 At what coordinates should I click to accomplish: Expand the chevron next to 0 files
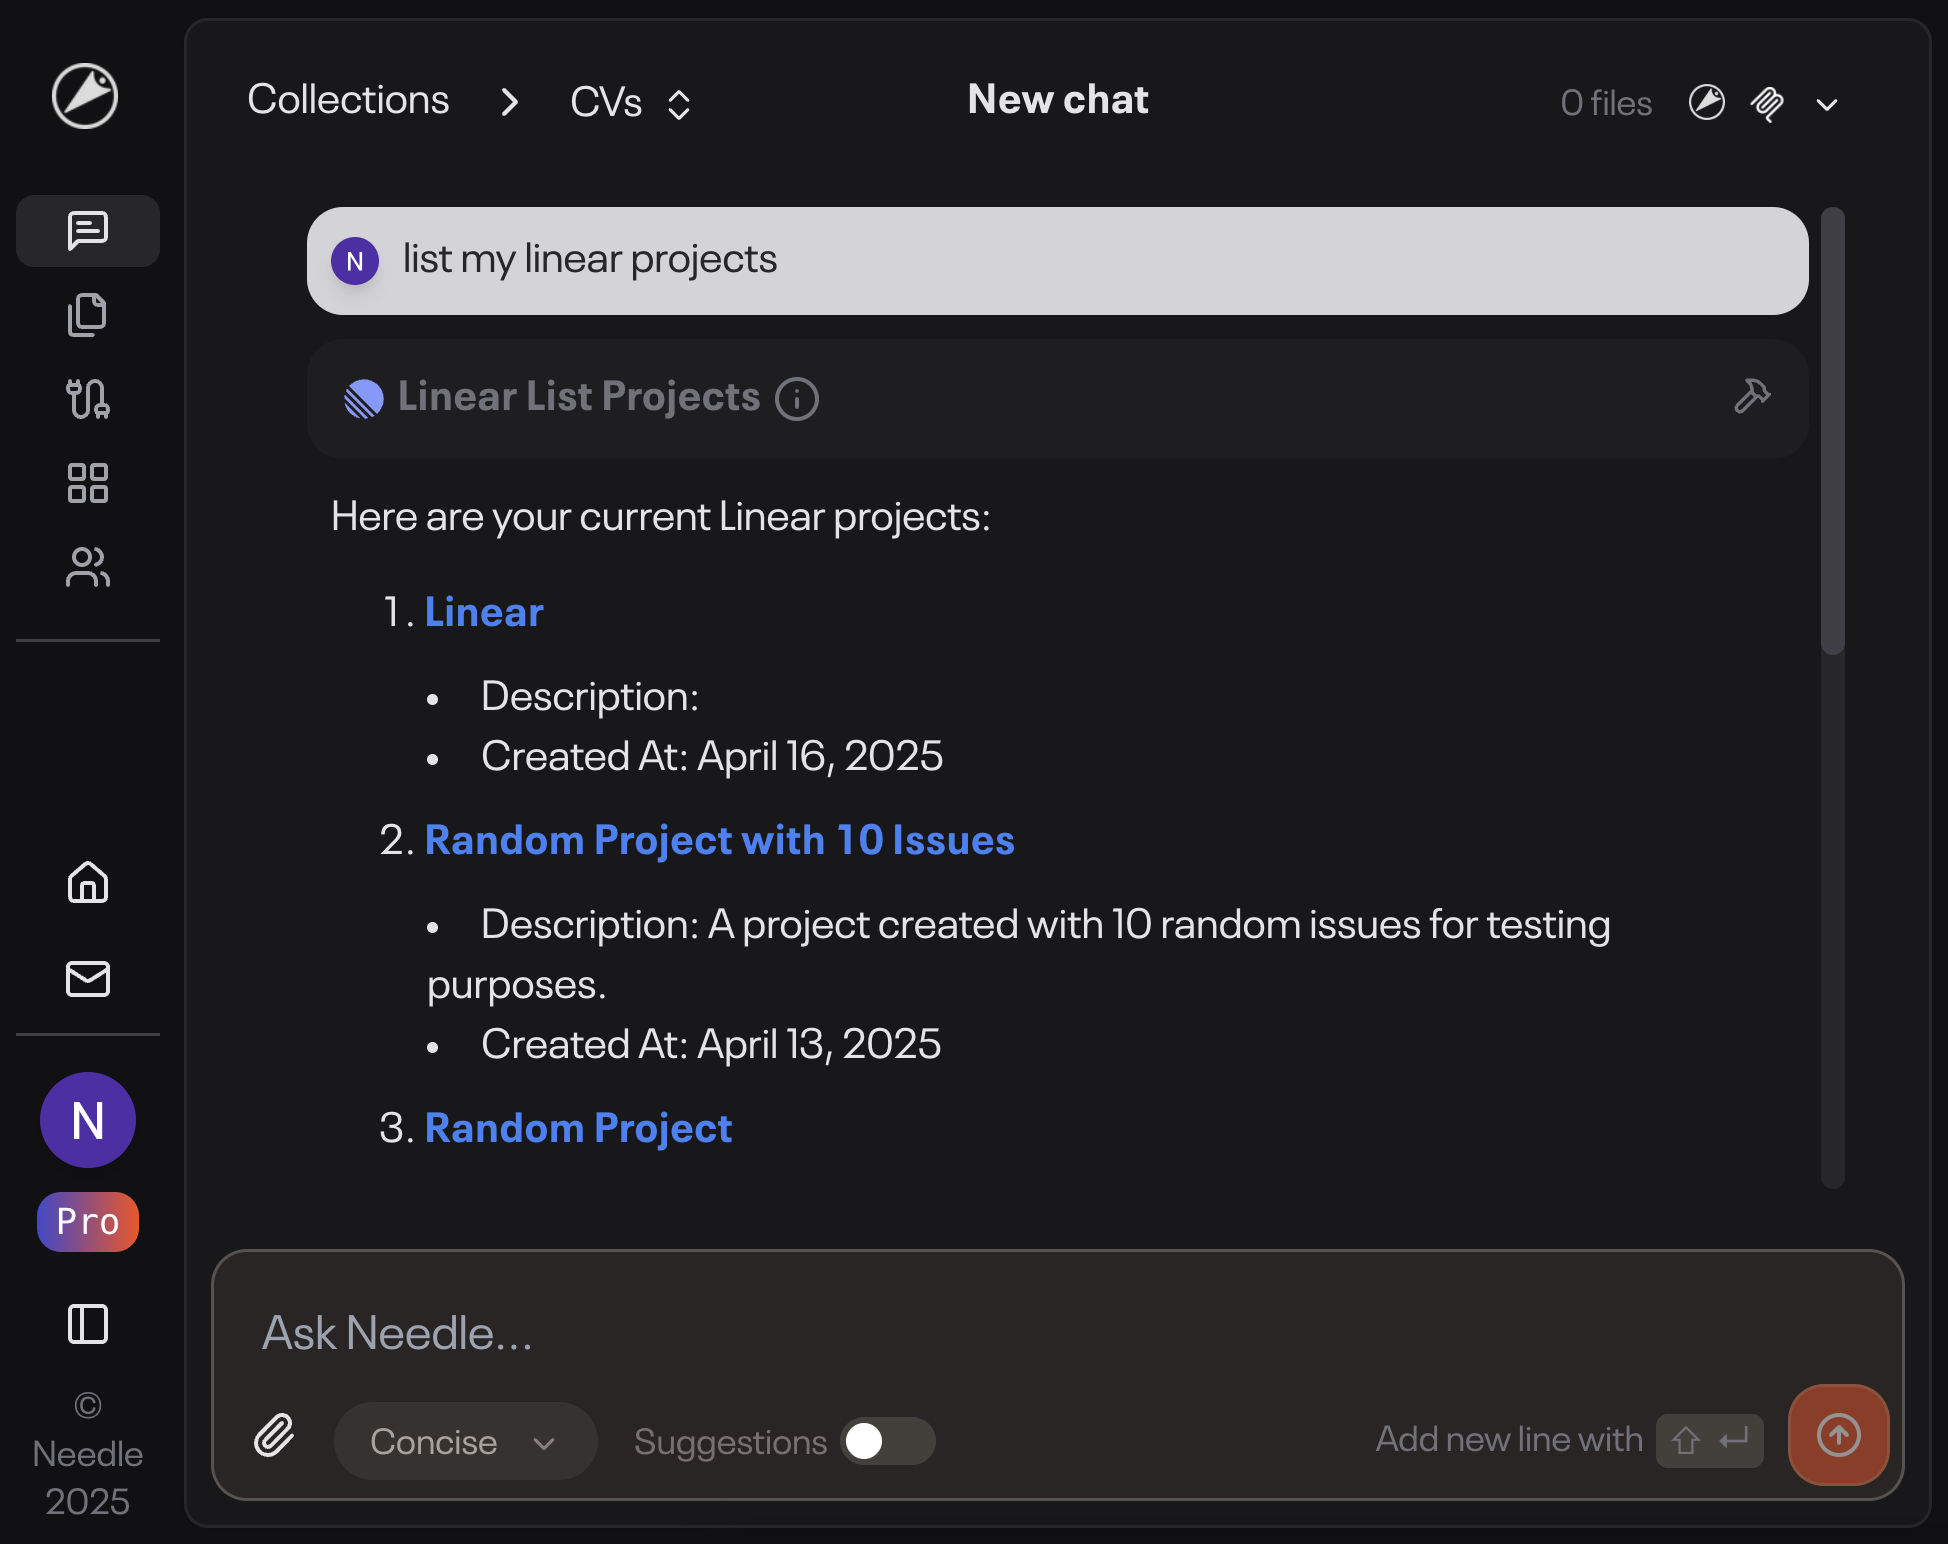click(x=1827, y=104)
